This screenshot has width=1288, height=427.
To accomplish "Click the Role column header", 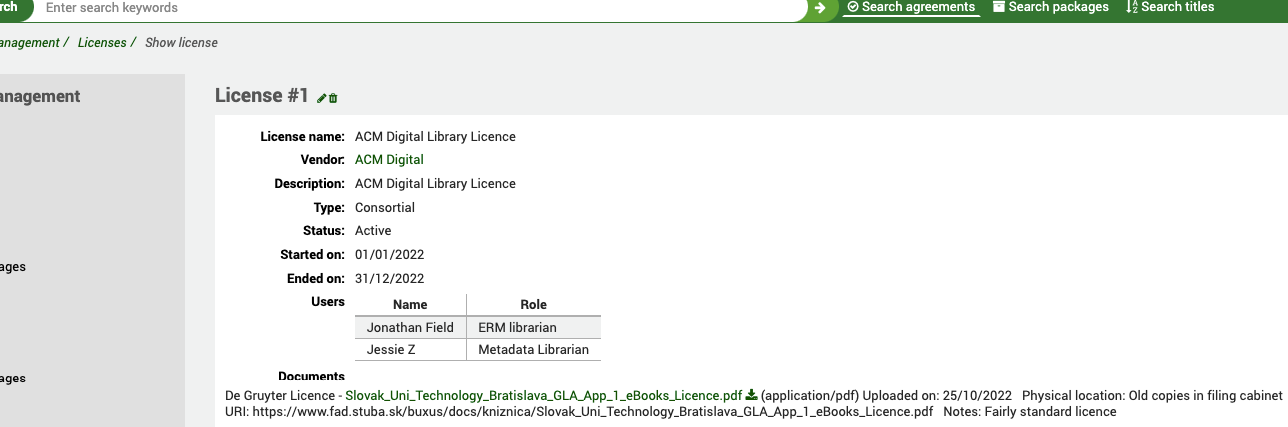I will 533,304.
